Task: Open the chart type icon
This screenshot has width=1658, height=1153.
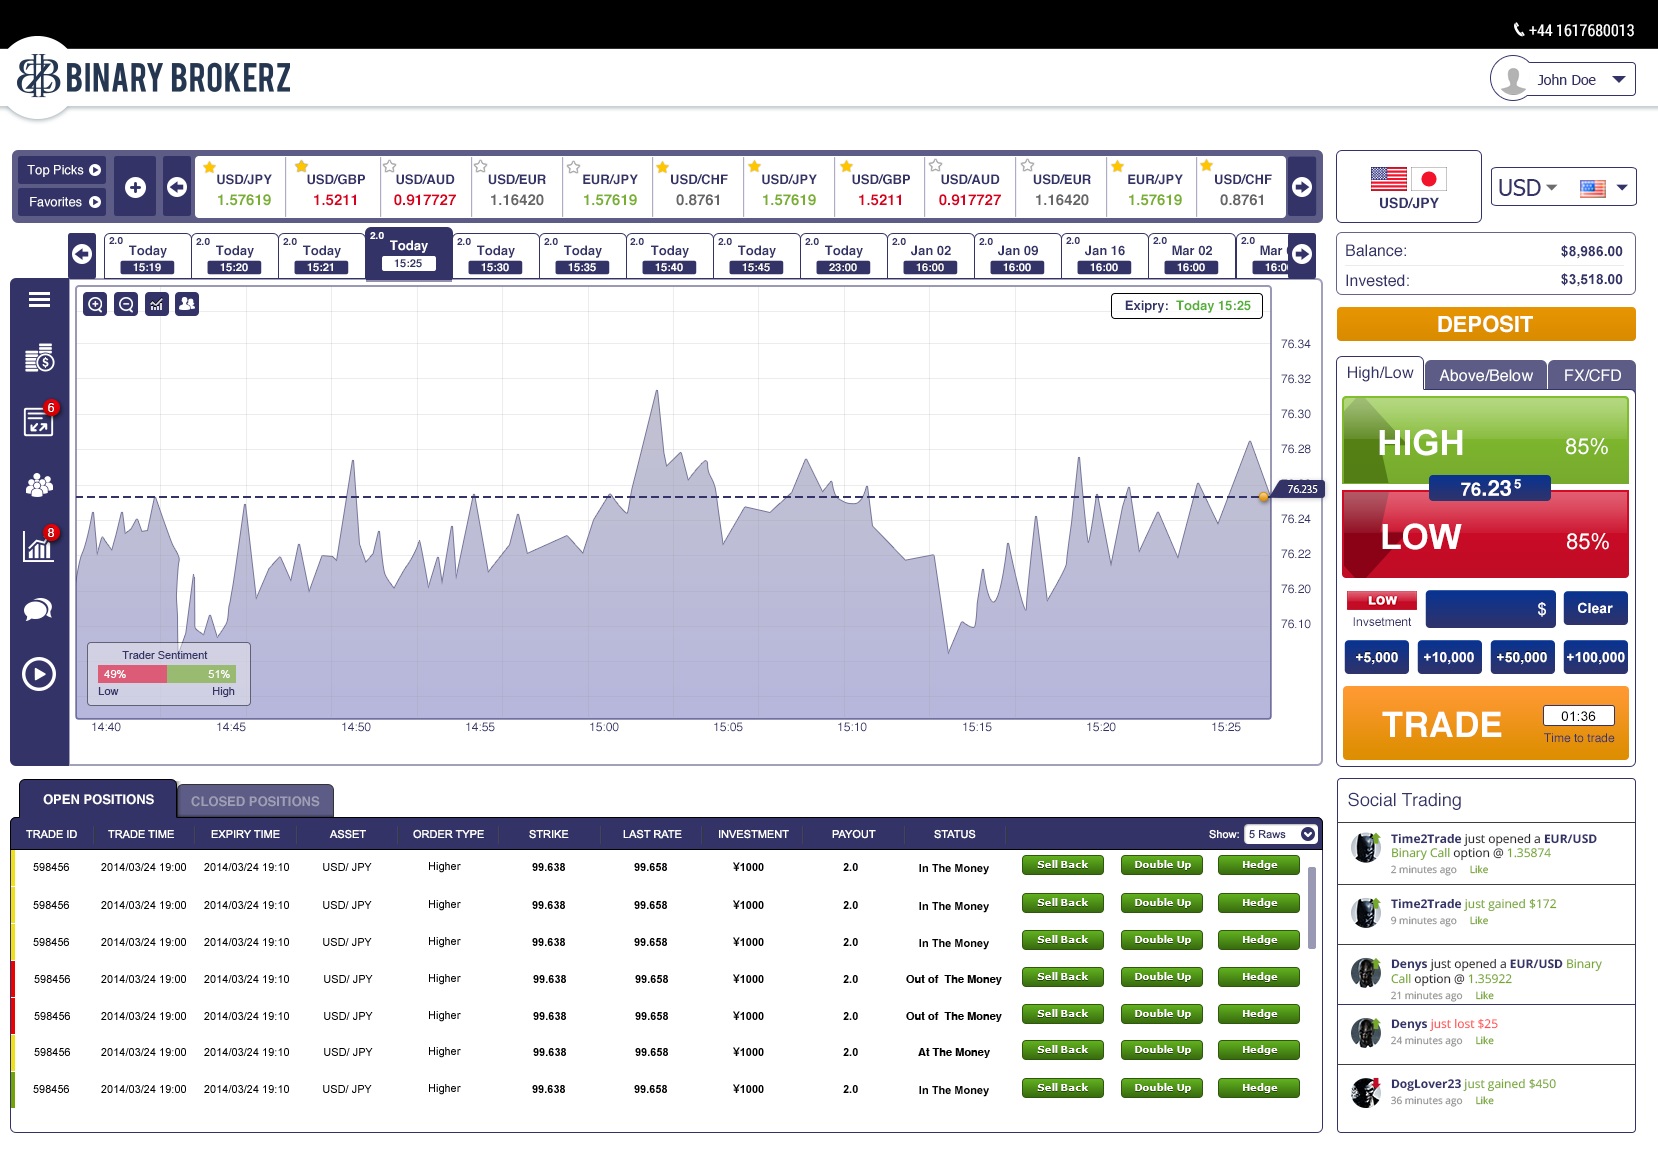Action: (x=157, y=305)
